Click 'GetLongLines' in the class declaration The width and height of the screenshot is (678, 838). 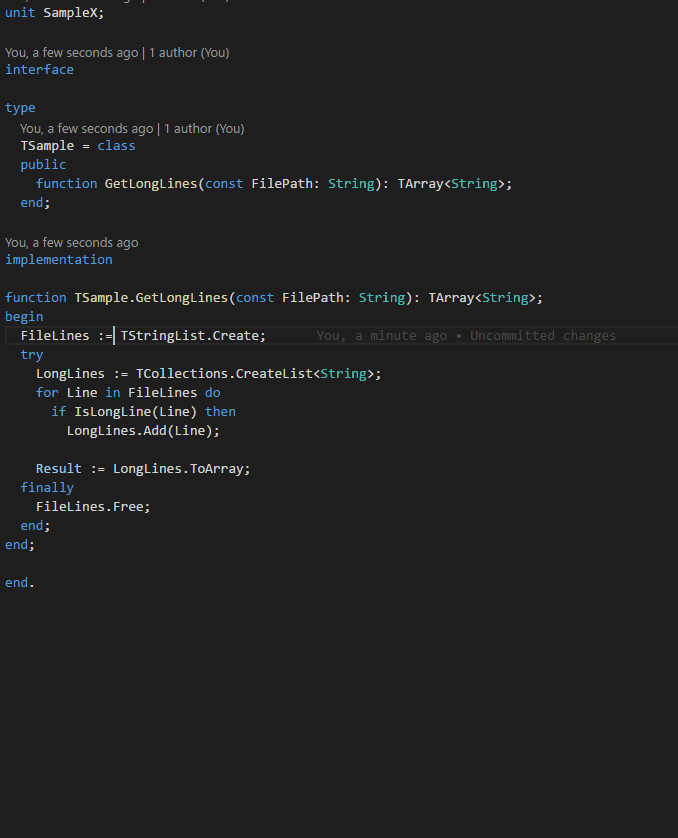151,183
